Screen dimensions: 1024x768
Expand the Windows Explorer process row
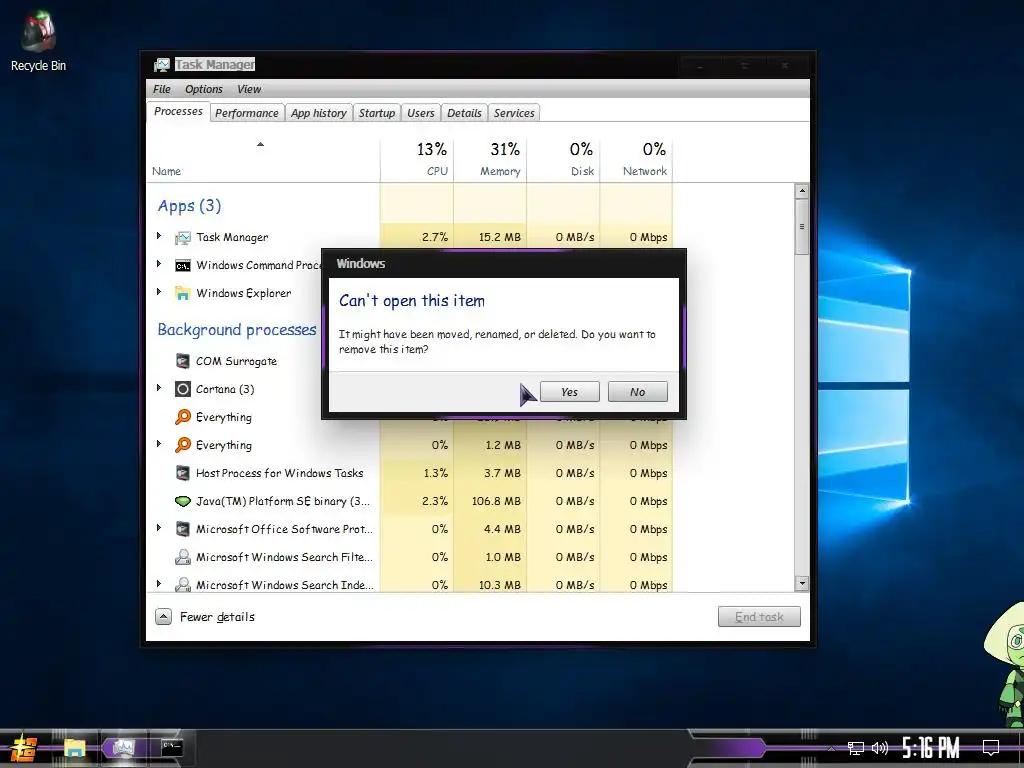159,293
